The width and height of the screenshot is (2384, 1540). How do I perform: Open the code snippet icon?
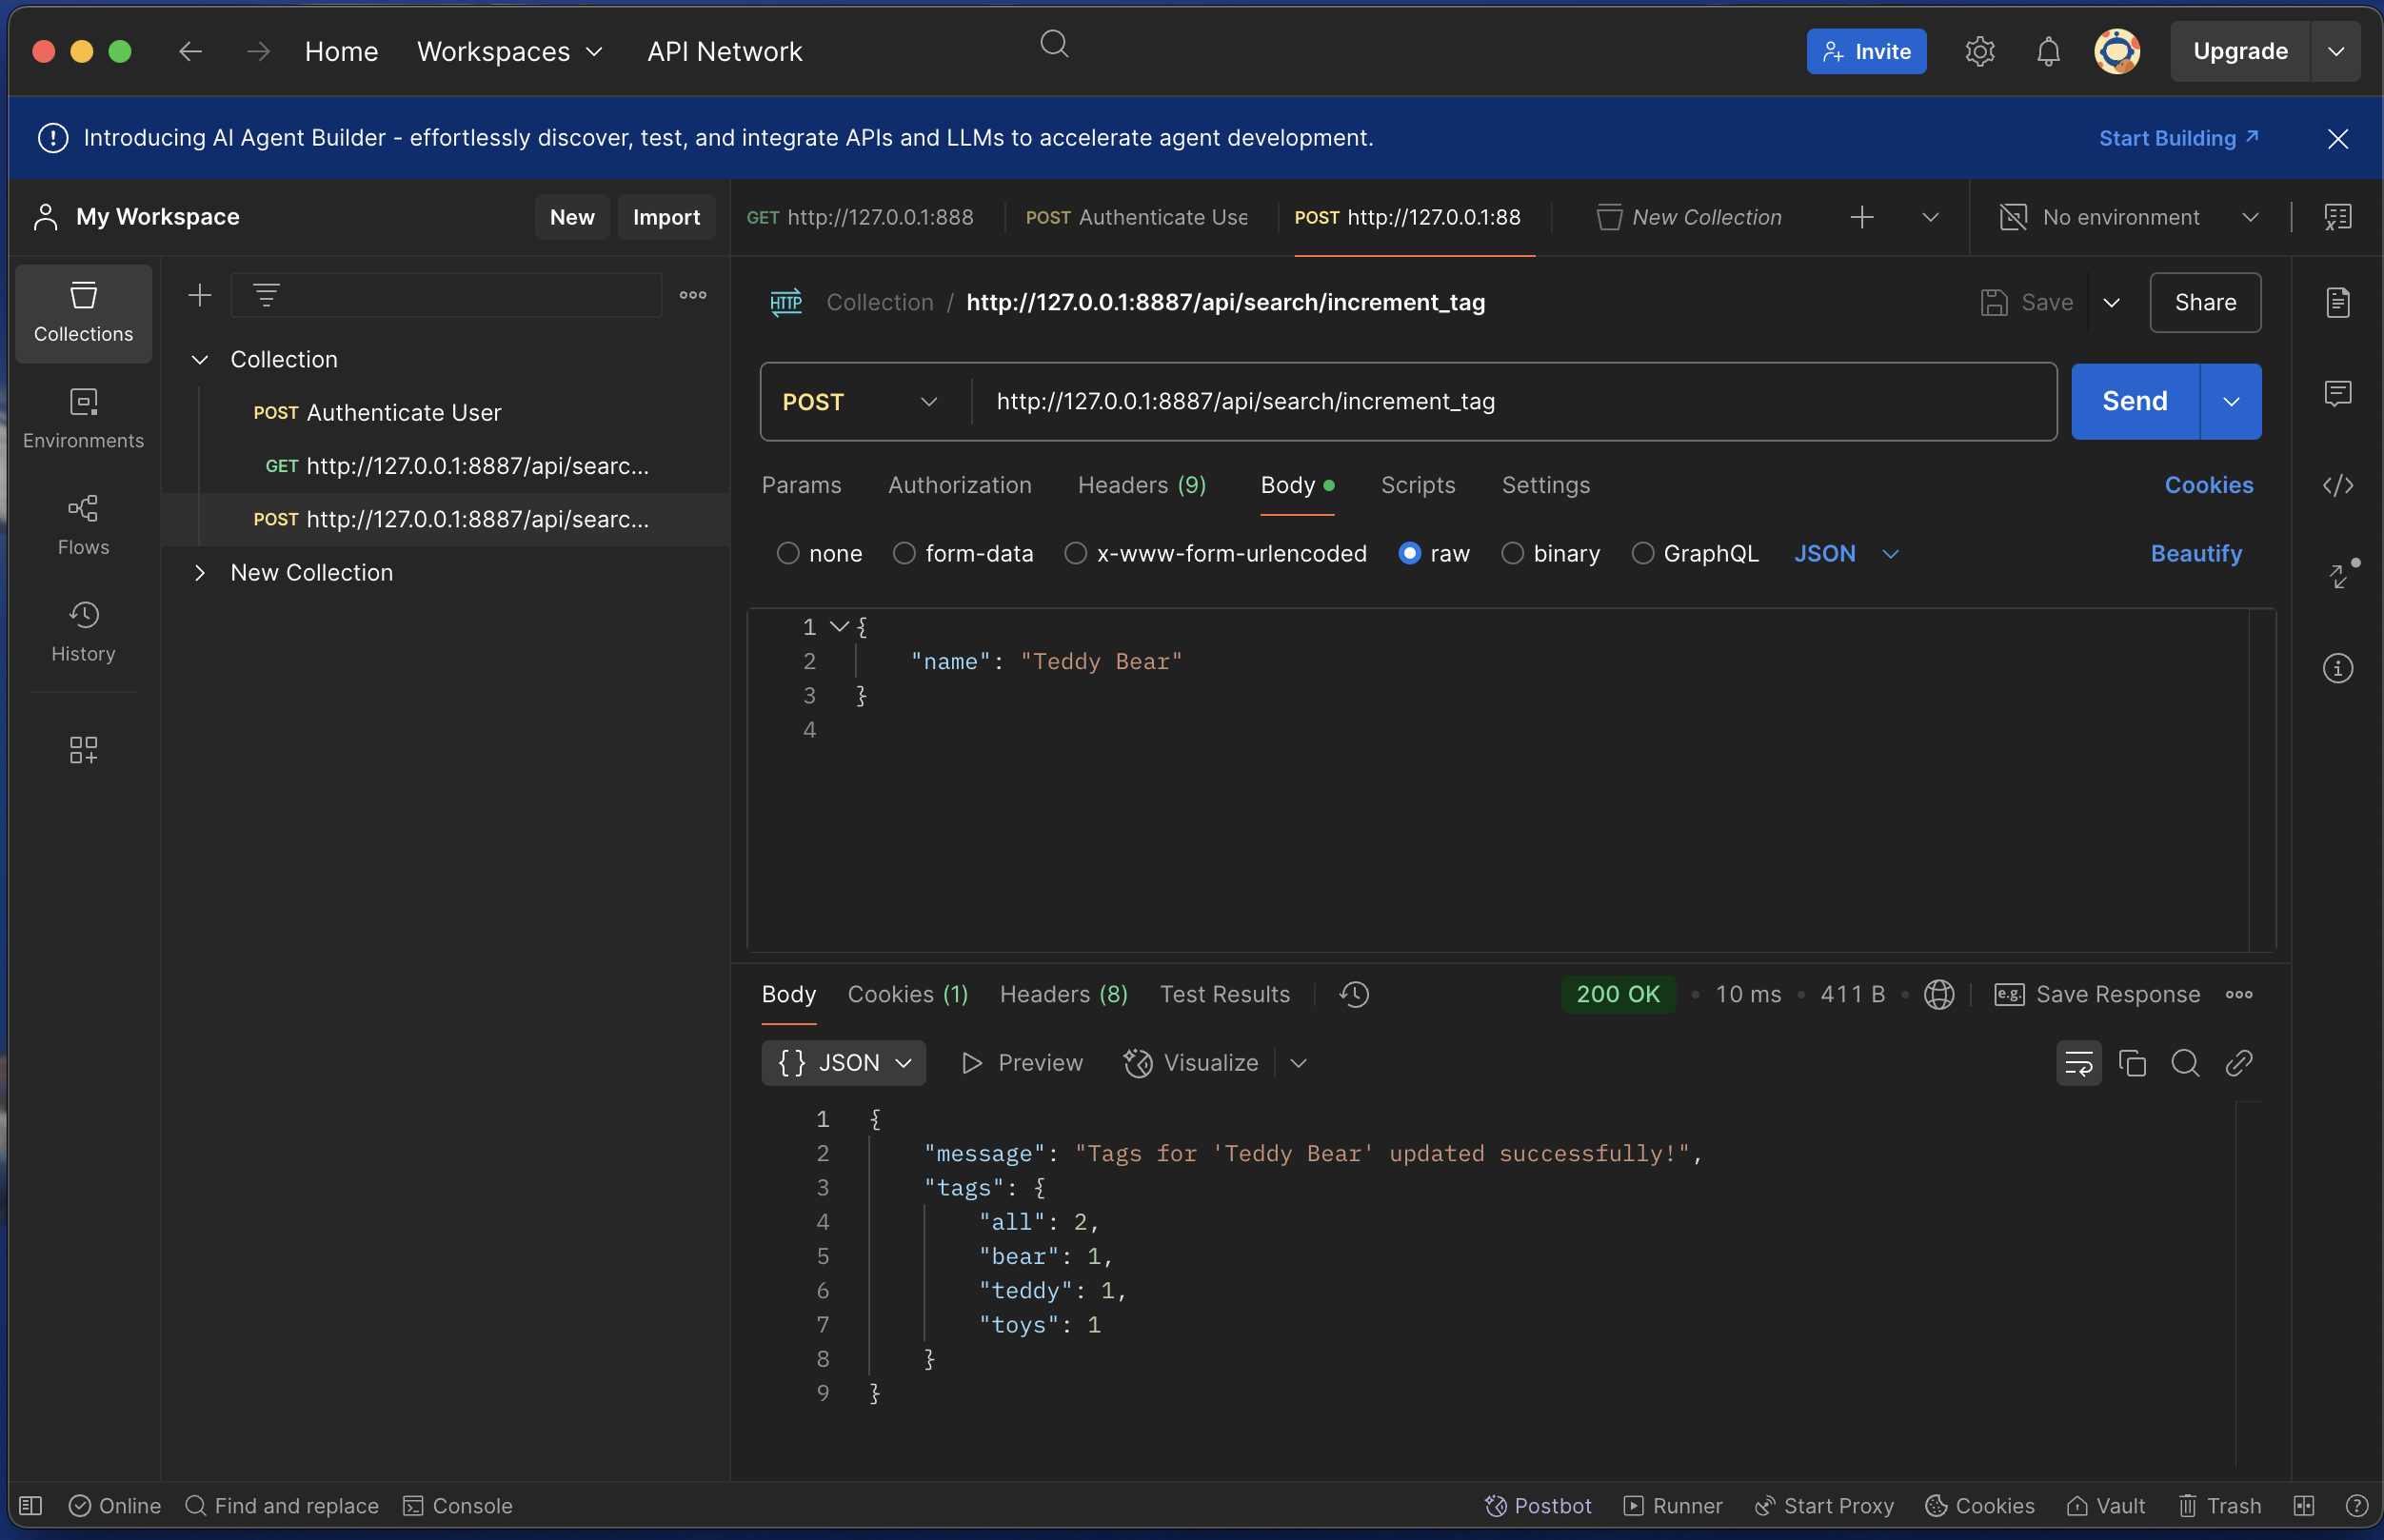tap(2337, 485)
